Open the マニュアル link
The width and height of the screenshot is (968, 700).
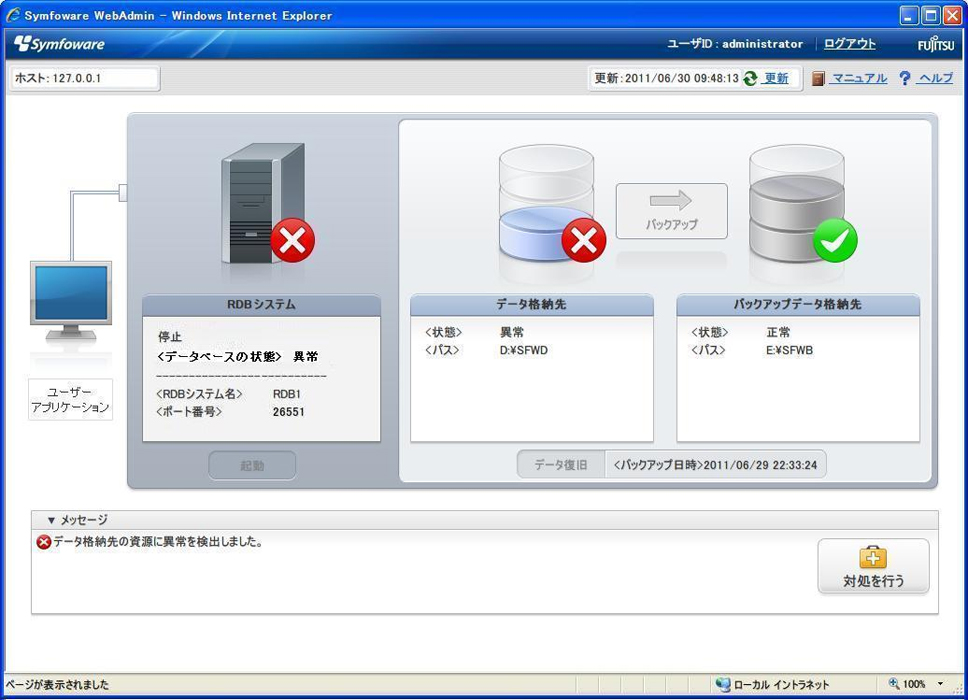[x=859, y=78]
